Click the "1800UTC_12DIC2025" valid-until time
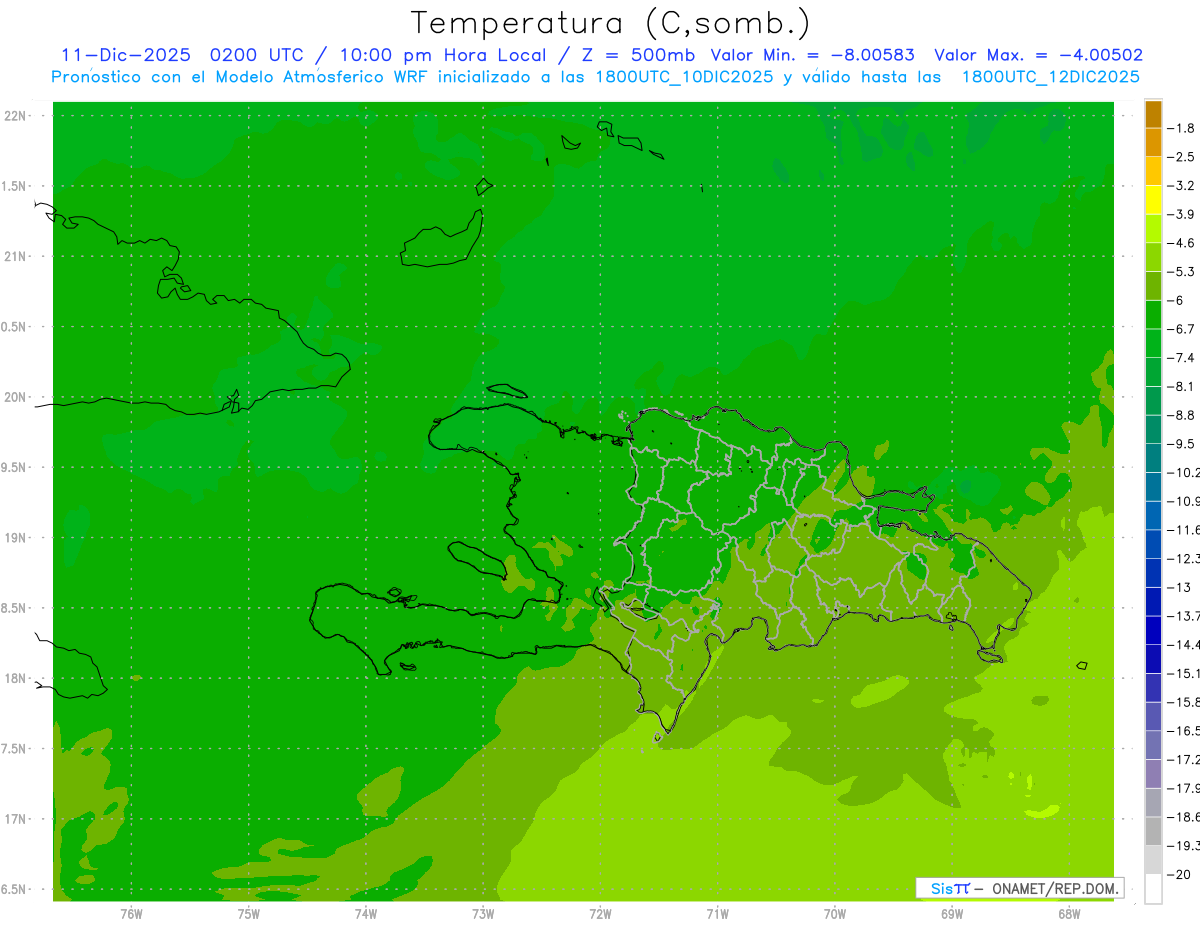The width and height of the screenshot is (1200, 927). coord(1050,77)
